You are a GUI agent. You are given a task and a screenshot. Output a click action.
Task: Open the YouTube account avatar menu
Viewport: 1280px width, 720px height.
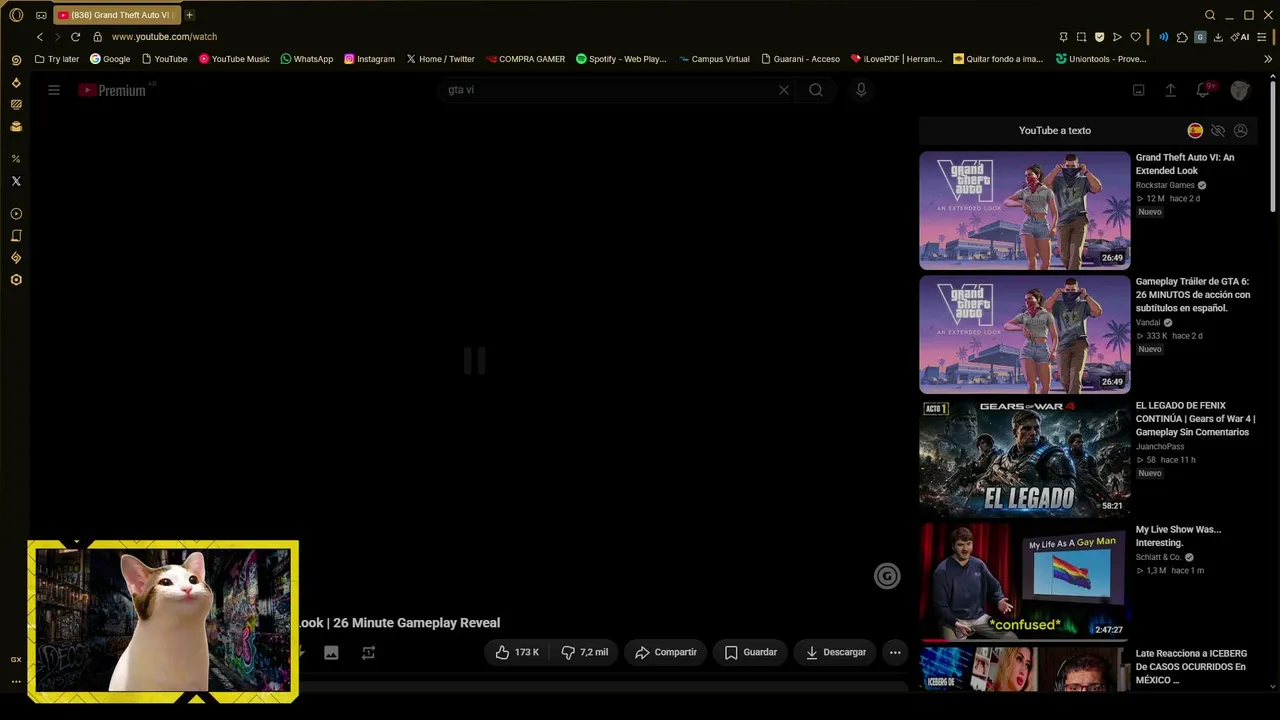point(1240,90)
